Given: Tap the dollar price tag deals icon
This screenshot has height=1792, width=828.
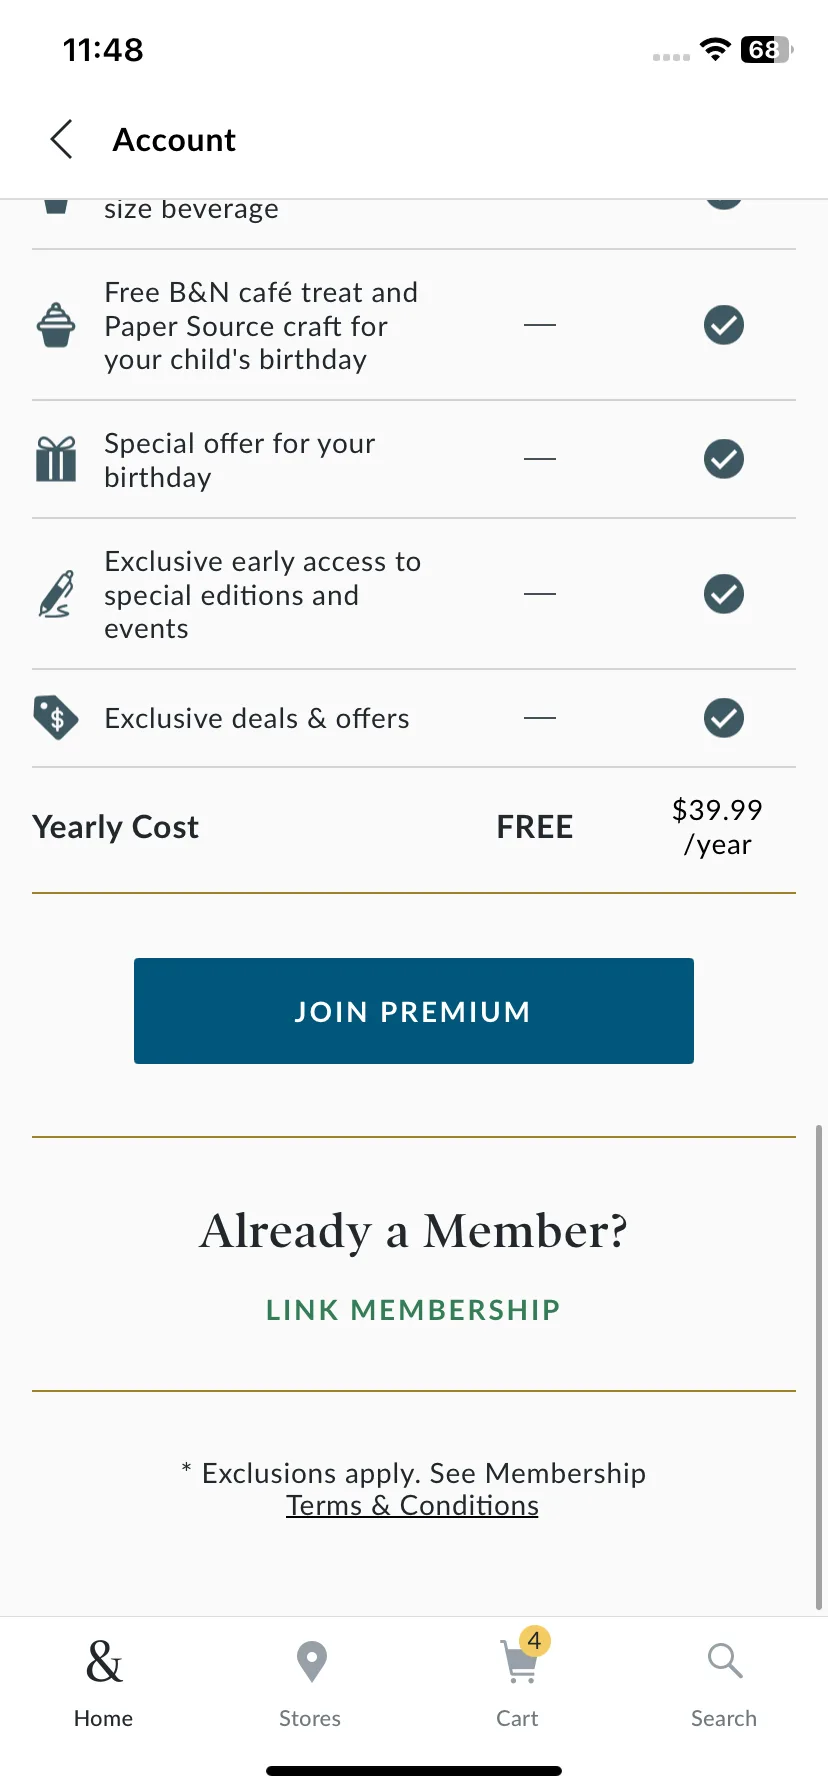Looking at the screenshot, I should (56, 718).
